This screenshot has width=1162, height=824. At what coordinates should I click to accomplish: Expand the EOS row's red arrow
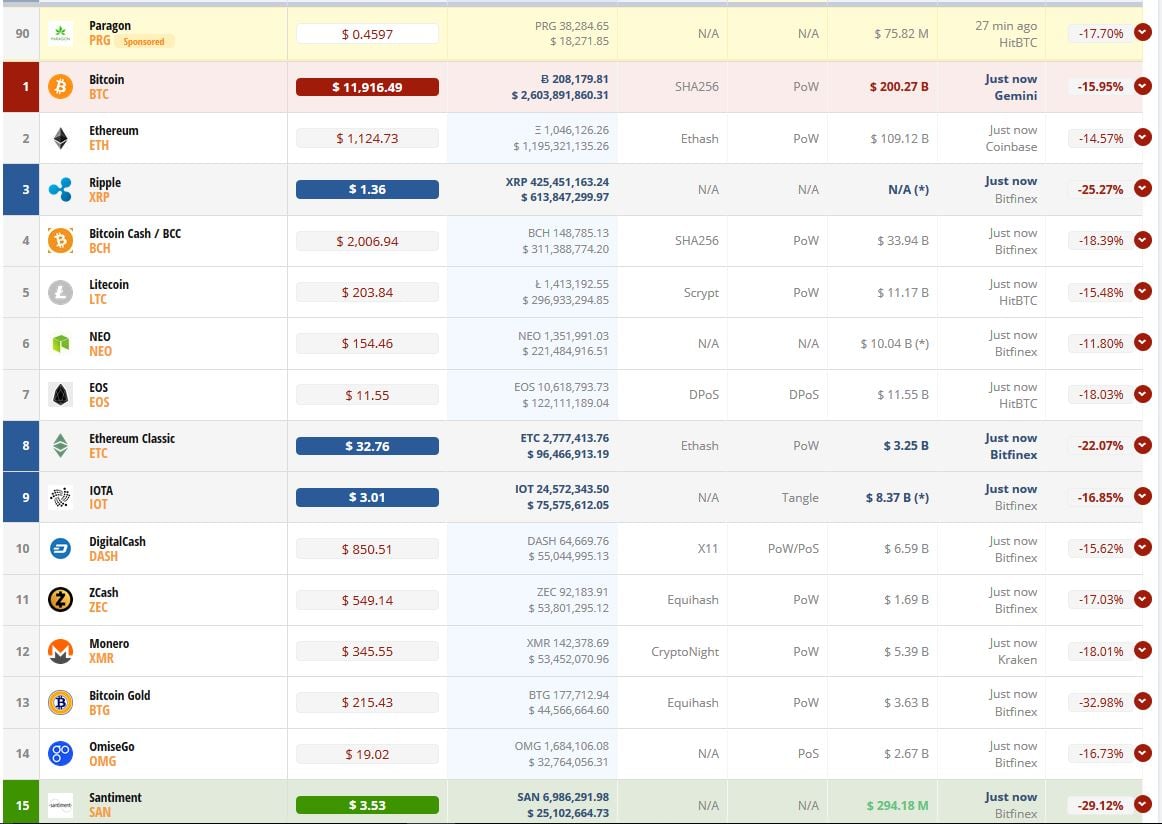[x=1143, y=394]
